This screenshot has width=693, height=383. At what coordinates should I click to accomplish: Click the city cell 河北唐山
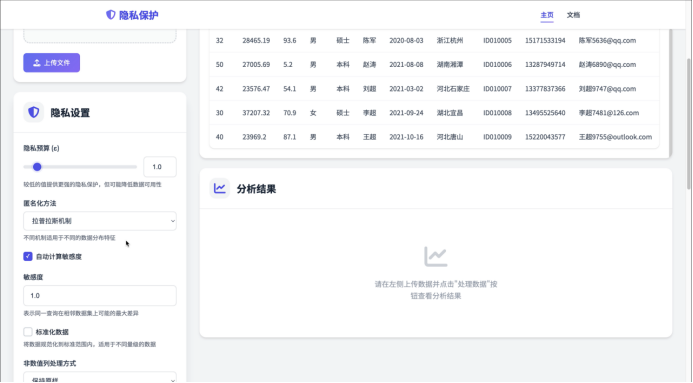(x=450, y=137)
